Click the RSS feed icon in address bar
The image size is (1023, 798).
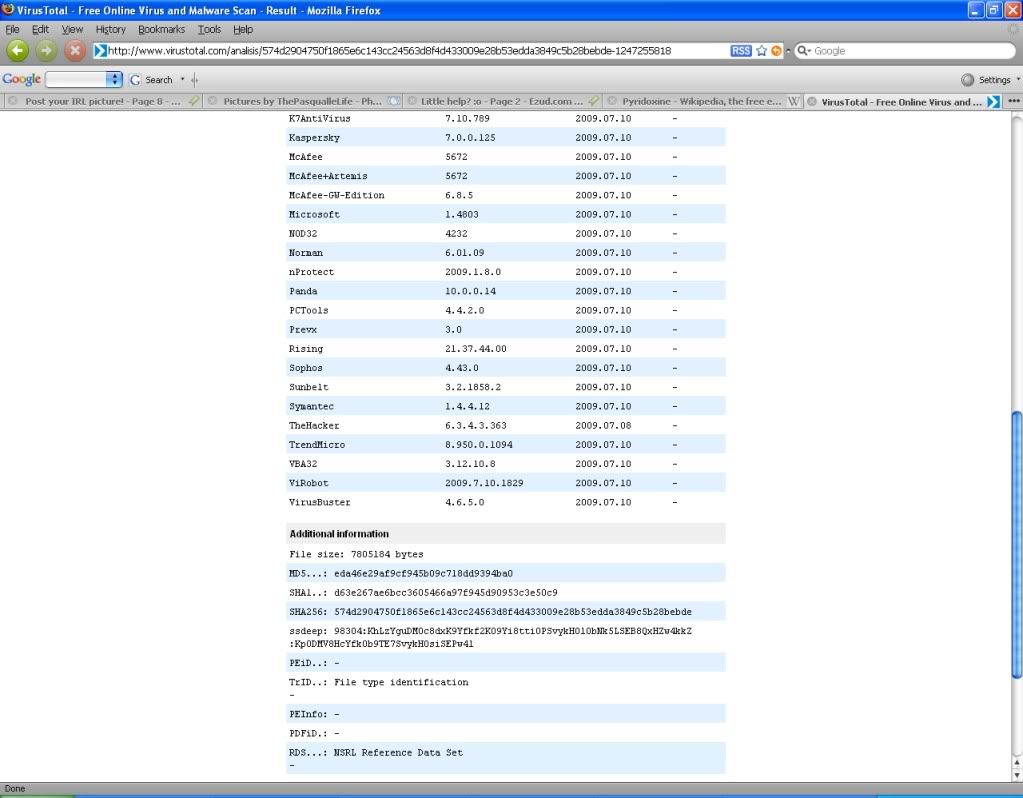pos(740,51)
